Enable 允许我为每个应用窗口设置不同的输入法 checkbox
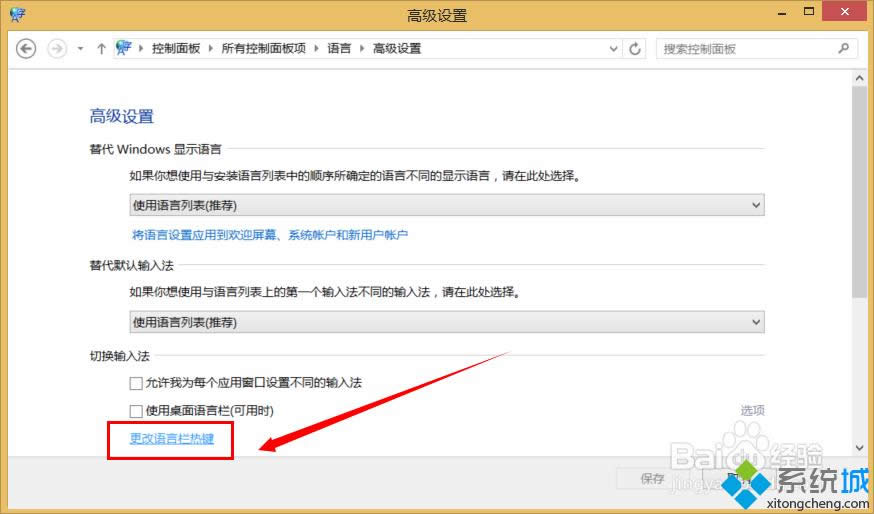Image resolution: width=874 pixels, height=514 pixels. (x=136, y=383)
